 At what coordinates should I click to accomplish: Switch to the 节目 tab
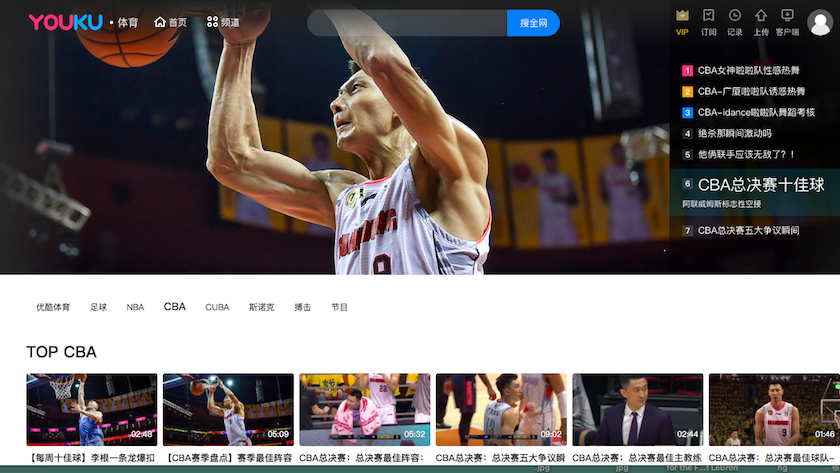[339, 307]
